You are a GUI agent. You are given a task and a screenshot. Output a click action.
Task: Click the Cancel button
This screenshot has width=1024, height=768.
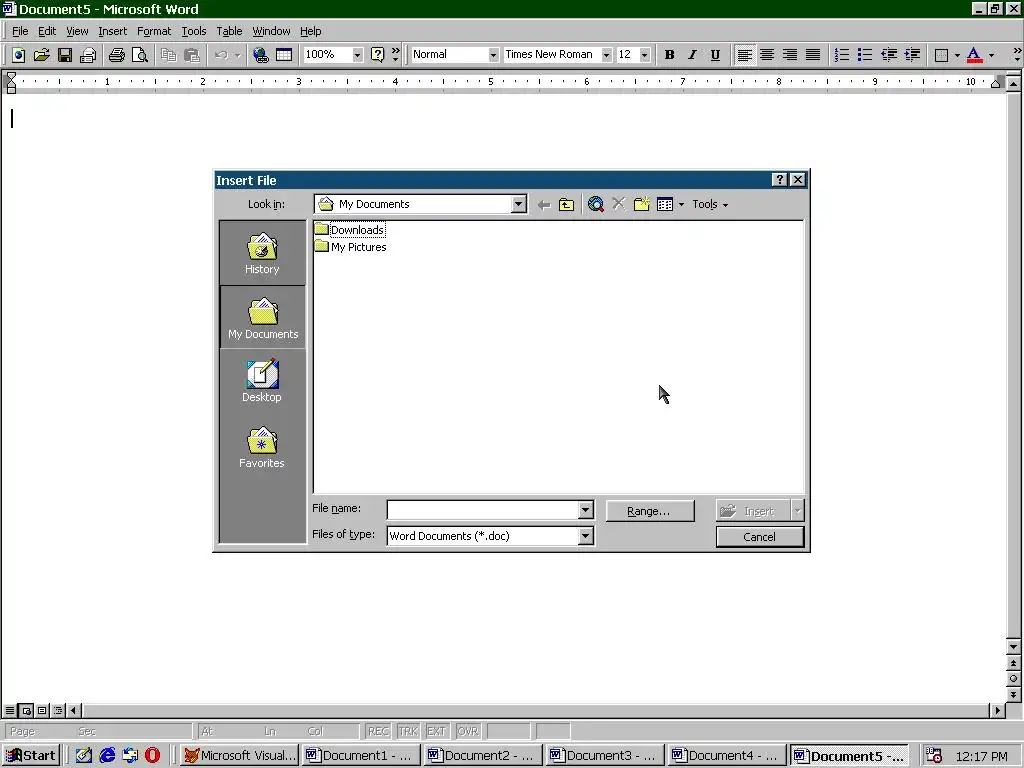tap(760, 537)
